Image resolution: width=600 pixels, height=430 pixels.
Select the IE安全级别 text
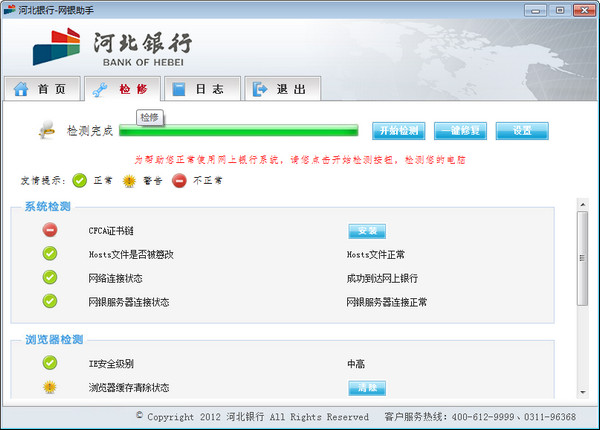click(x=111, y=364)
